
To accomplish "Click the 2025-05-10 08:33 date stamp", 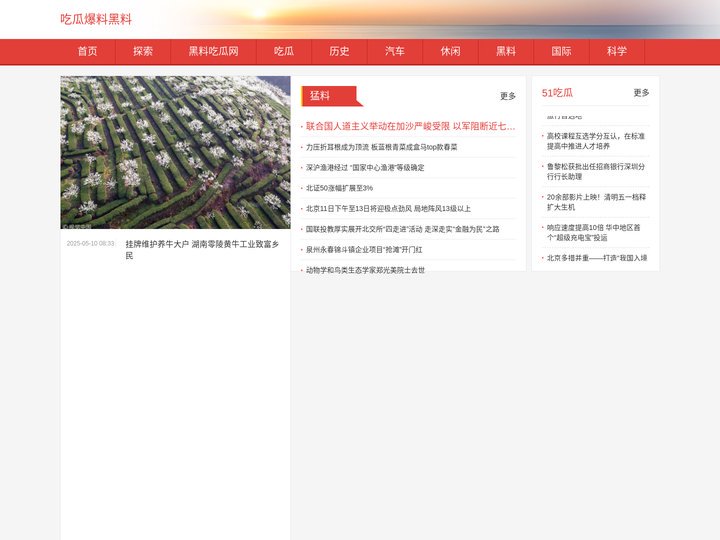I will pyautogui.click(x=90, y=243).
